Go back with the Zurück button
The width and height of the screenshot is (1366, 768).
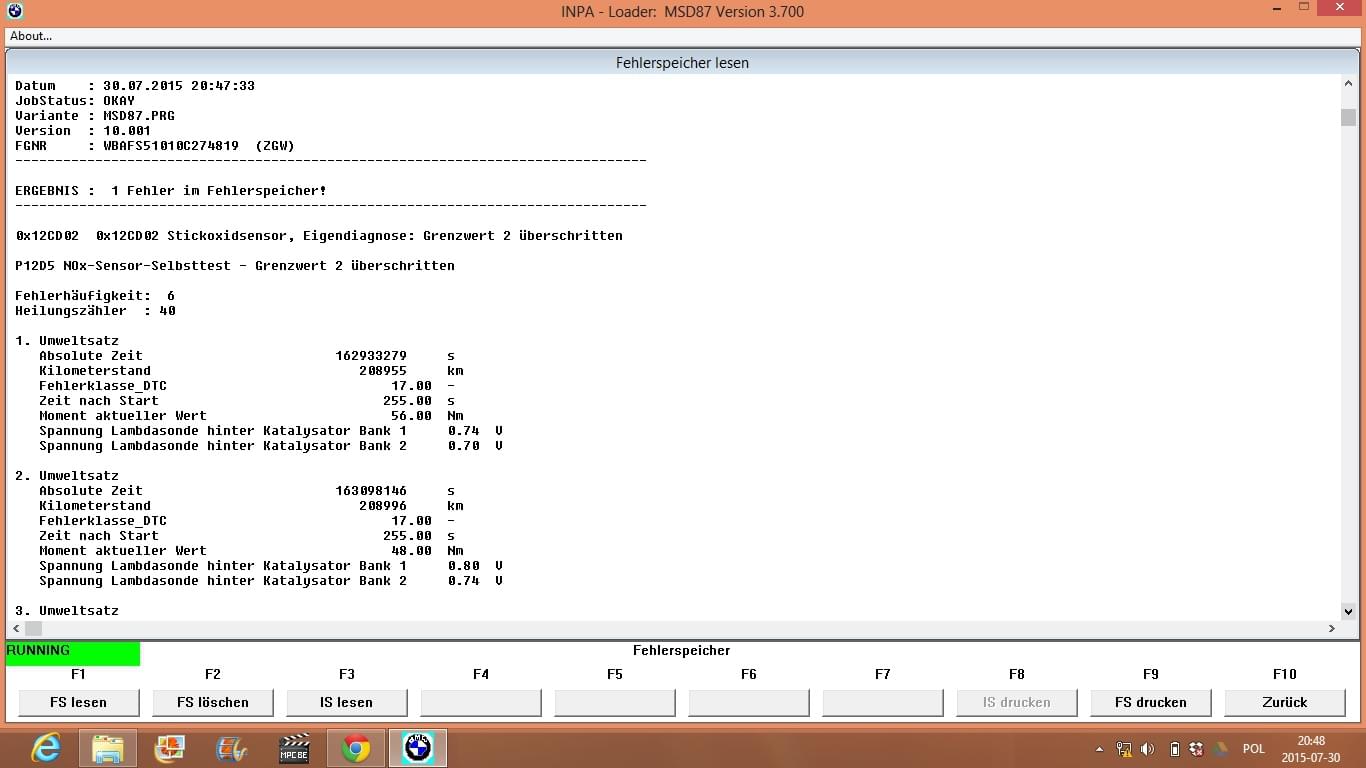click(1284, 702)
